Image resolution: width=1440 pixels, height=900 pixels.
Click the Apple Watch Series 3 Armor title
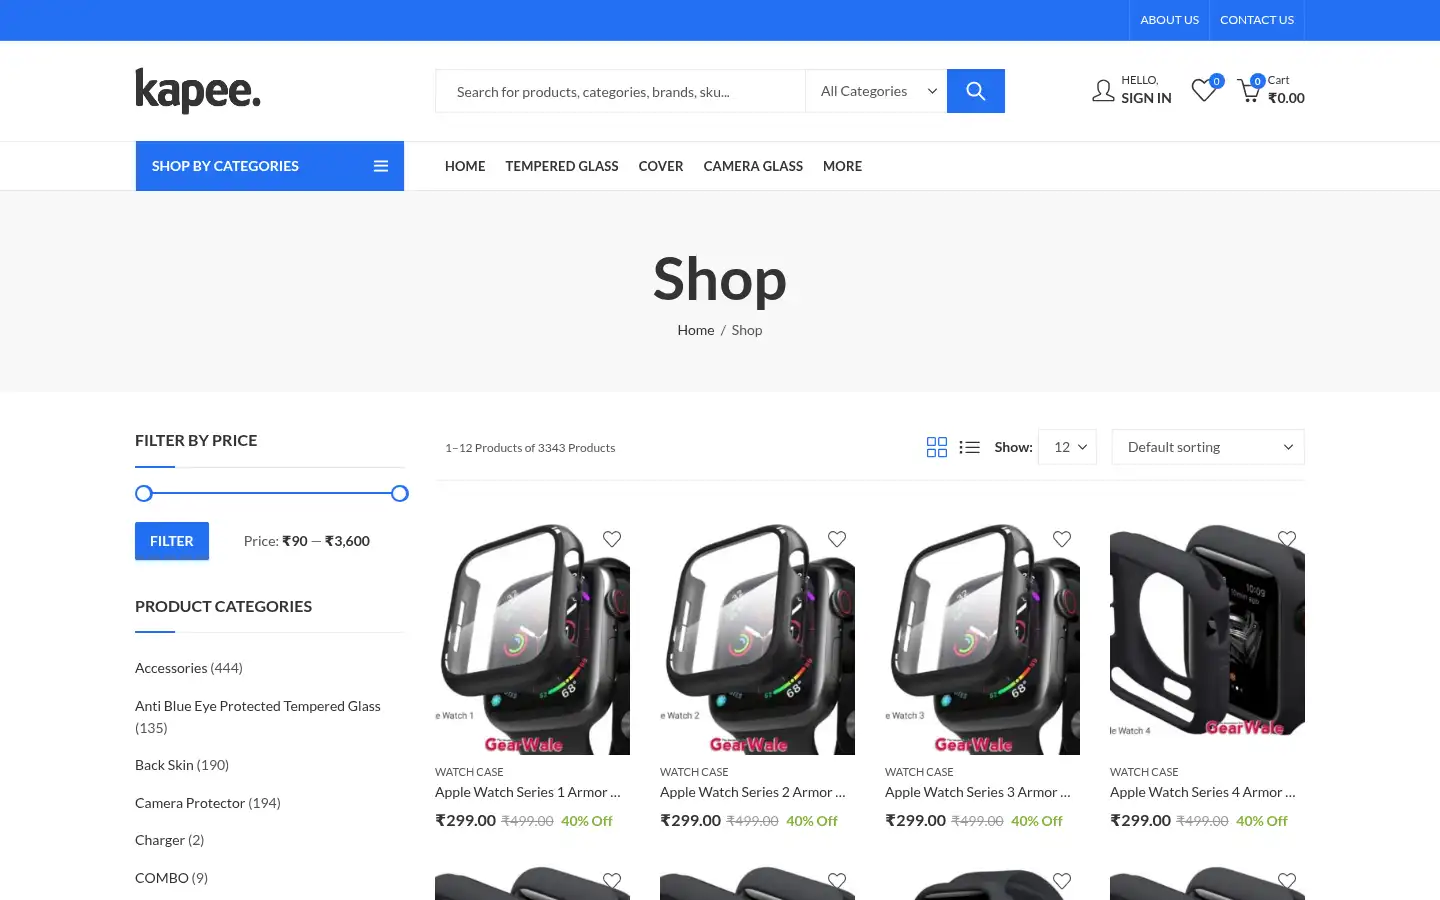click(x=978, y=792)
